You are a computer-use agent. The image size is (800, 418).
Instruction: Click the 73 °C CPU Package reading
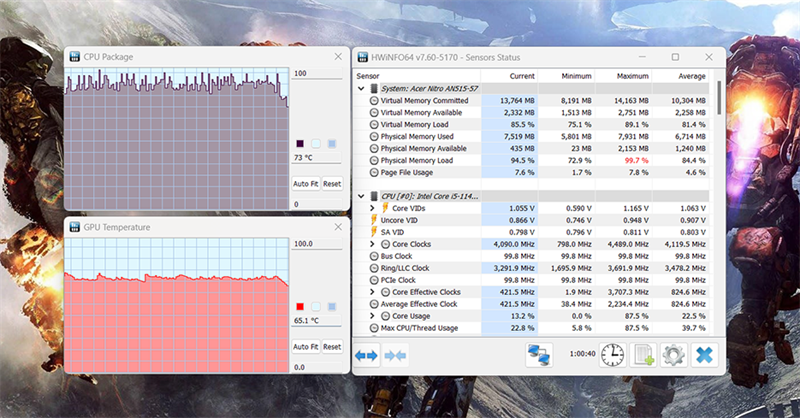coord(316,158)
